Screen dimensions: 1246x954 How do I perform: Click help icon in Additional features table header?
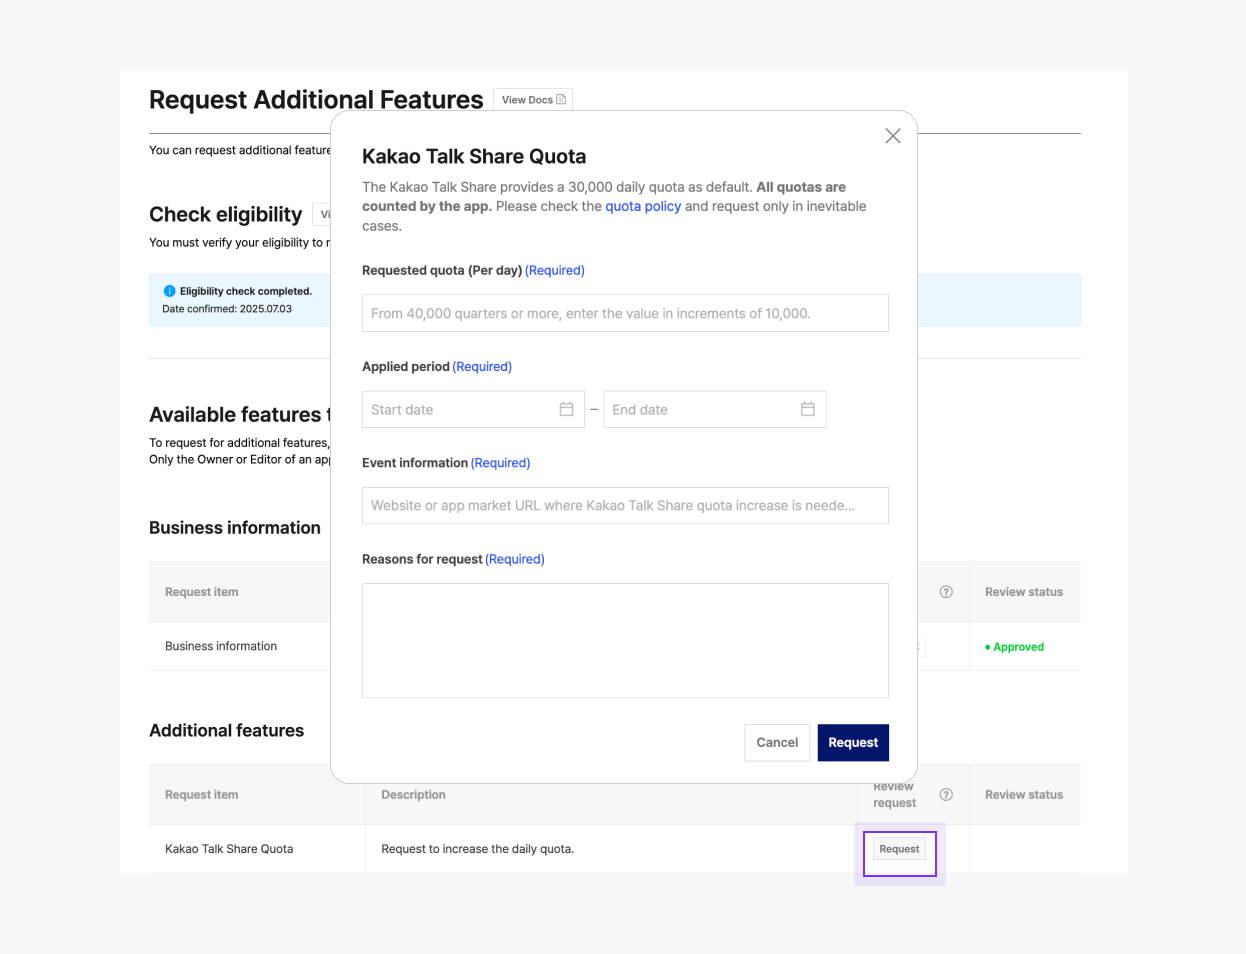coord(946,795)
